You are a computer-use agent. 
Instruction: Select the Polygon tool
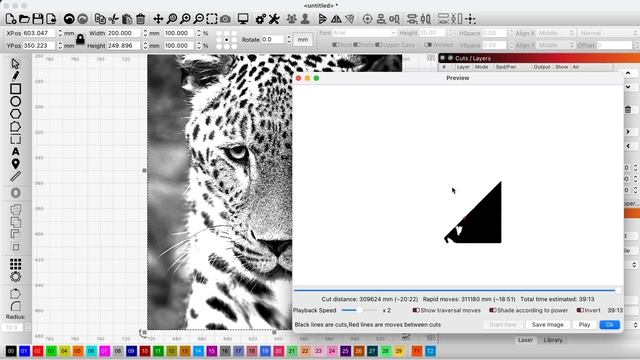(16, 114)
